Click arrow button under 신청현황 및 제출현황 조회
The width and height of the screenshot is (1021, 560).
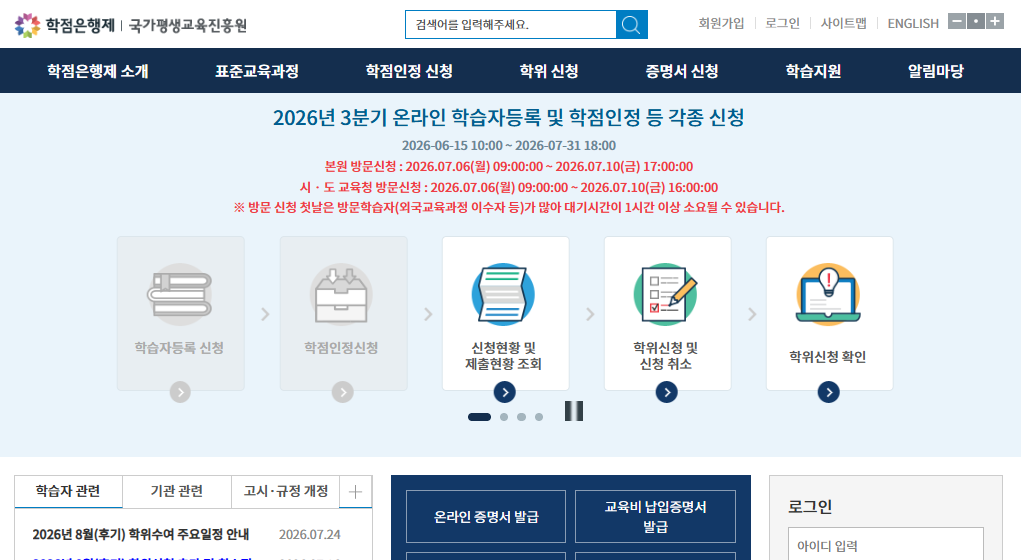point(505,392)
